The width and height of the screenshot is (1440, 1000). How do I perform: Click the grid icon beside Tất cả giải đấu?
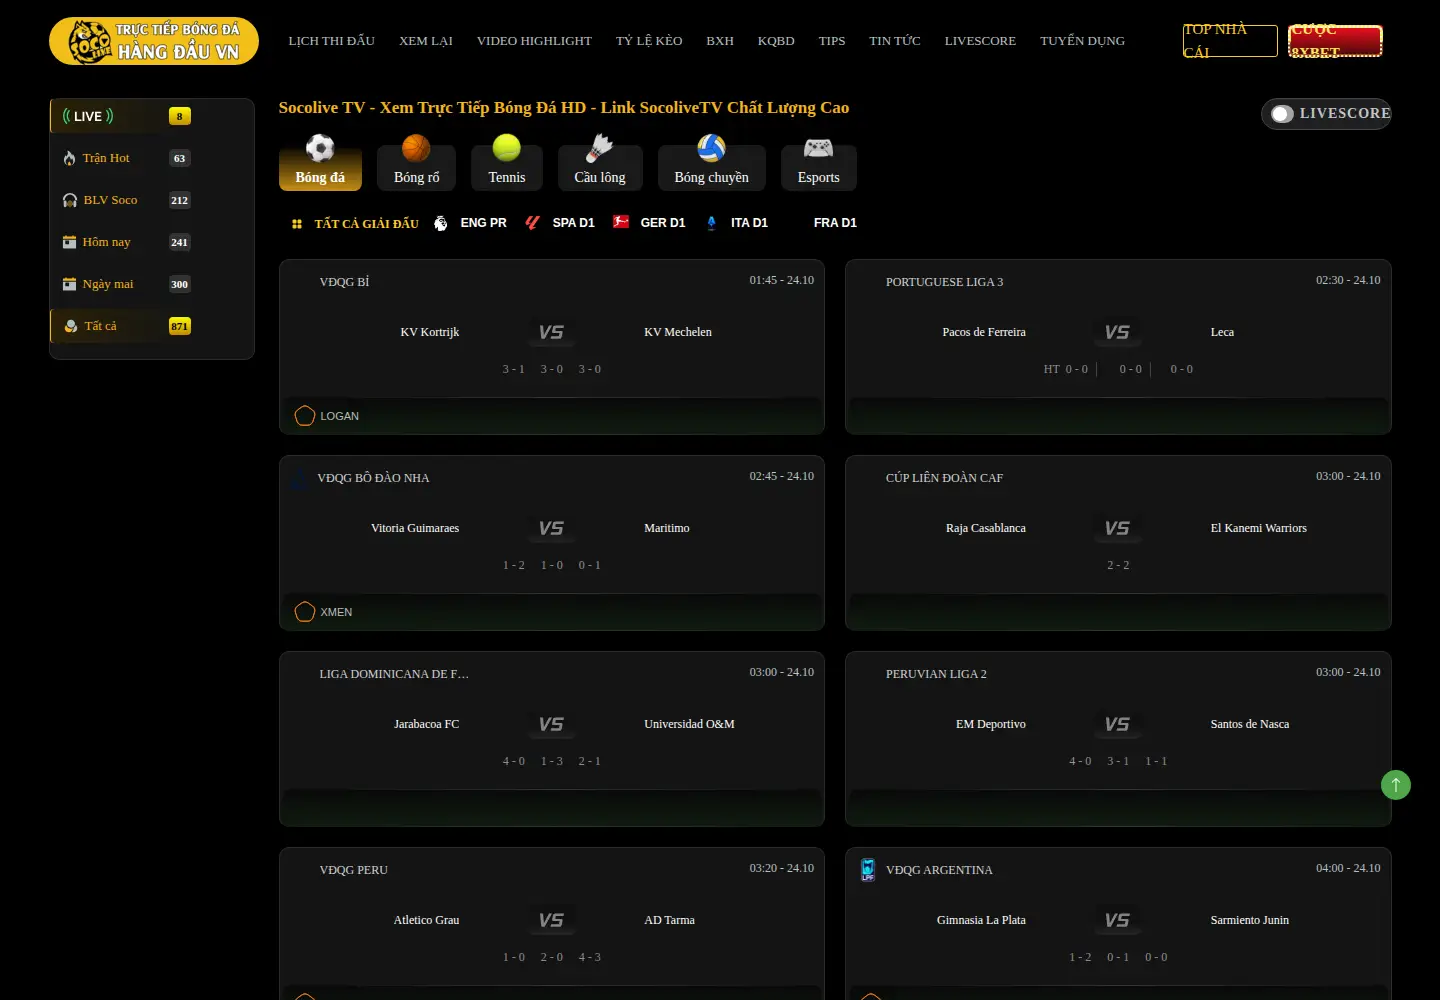coord(297,224)
